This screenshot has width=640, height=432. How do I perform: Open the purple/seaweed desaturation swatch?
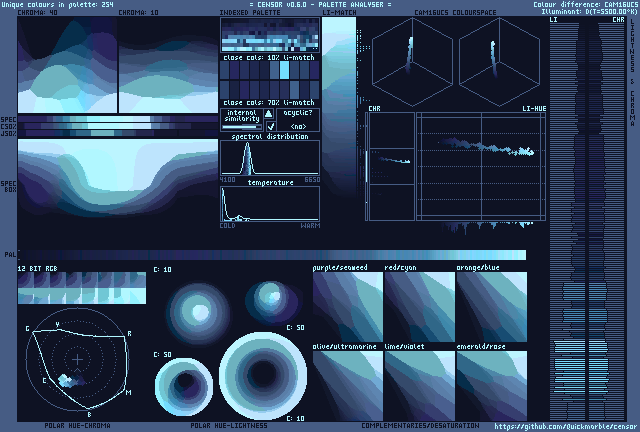pos(347,306)
